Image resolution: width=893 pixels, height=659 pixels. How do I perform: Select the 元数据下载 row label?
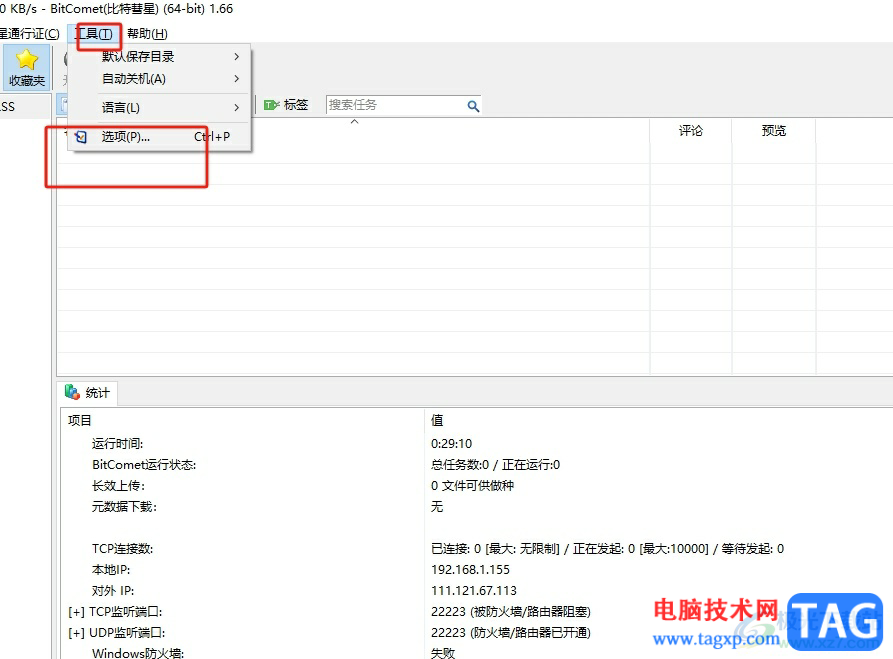tap(124, 507)
